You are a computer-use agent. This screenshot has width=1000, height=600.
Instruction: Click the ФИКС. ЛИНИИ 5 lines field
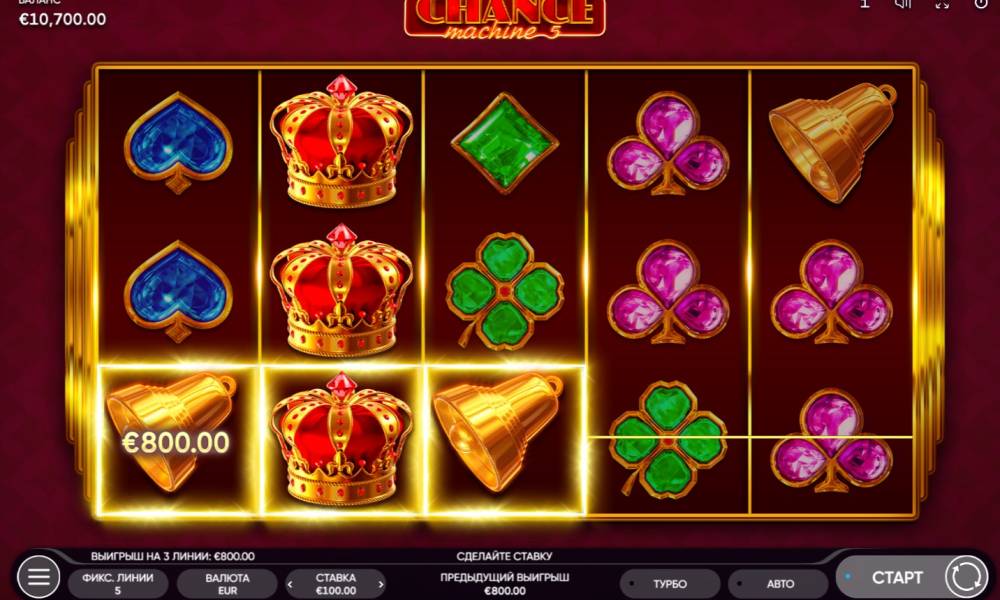click(x=117, y=583)
